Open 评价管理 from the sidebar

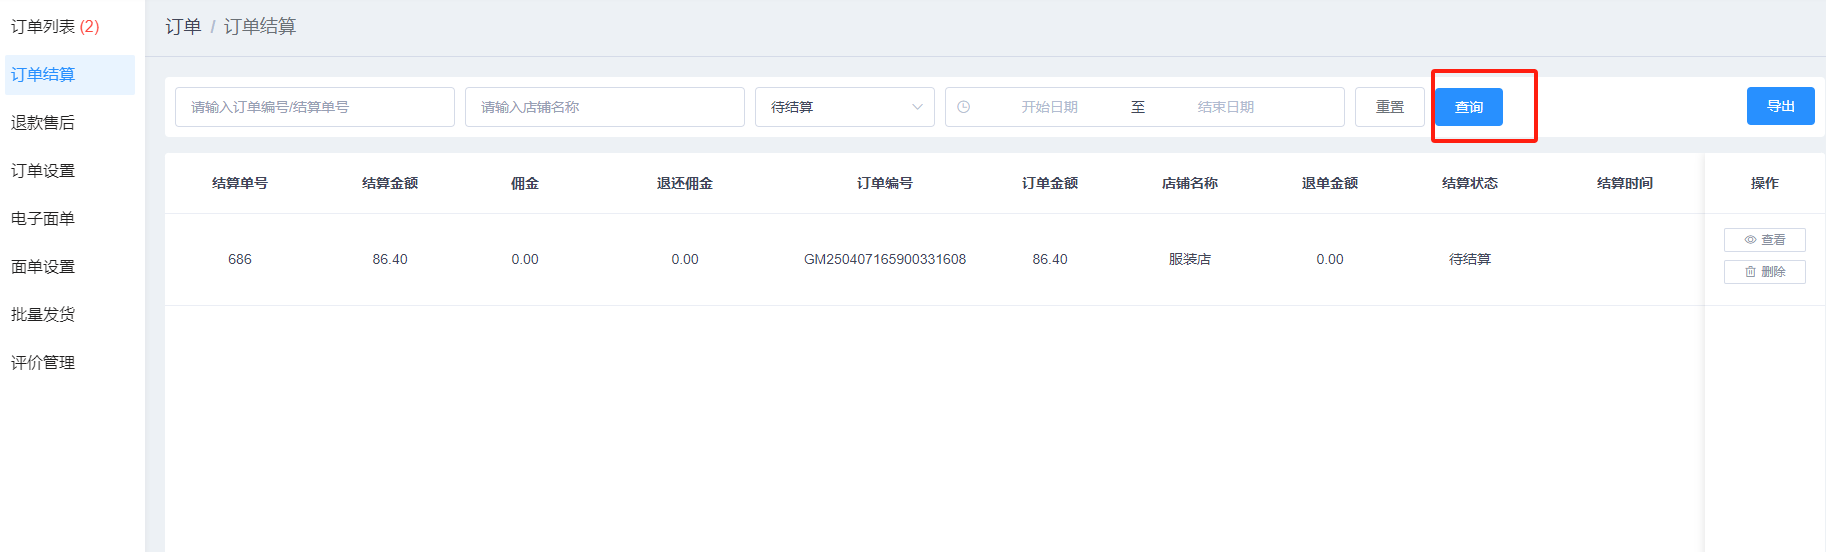pos(43,363)
